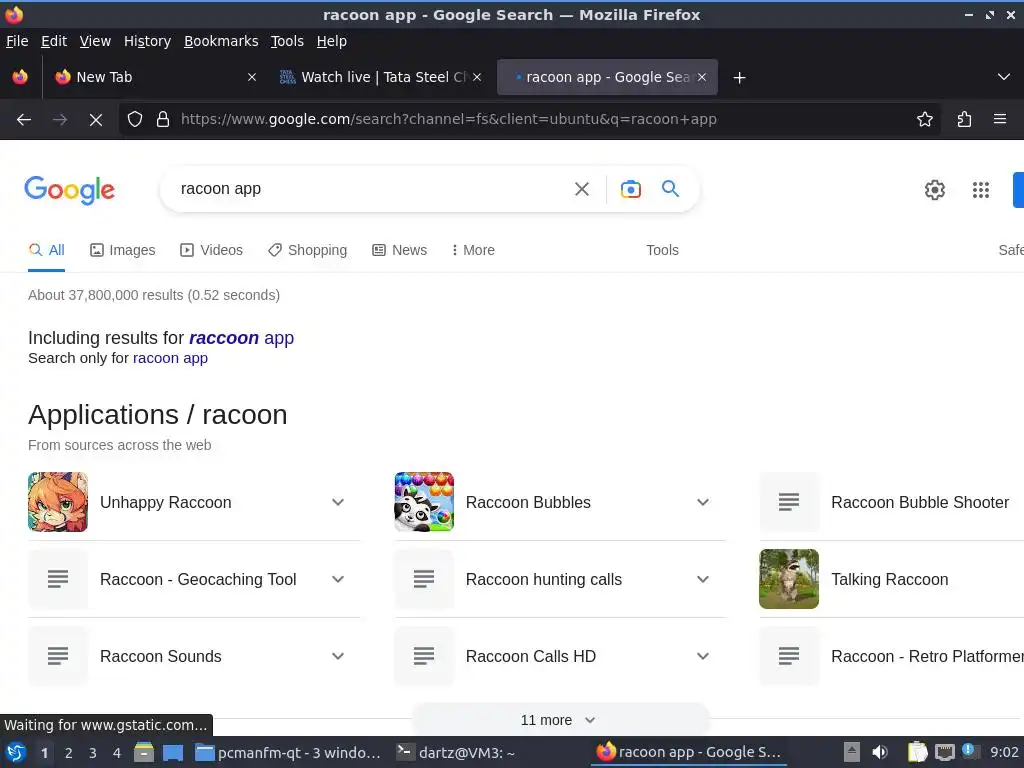Open pcmanfm-qt windows in taskbar
This screenshot has height=768, width=1024.
(x=288, y=753)
